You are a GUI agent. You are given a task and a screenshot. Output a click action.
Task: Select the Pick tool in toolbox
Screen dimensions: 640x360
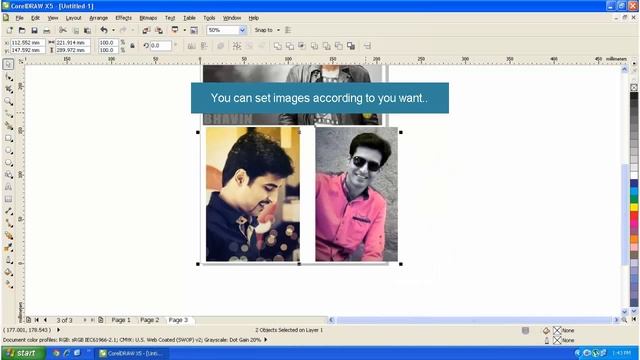(8, 64)
